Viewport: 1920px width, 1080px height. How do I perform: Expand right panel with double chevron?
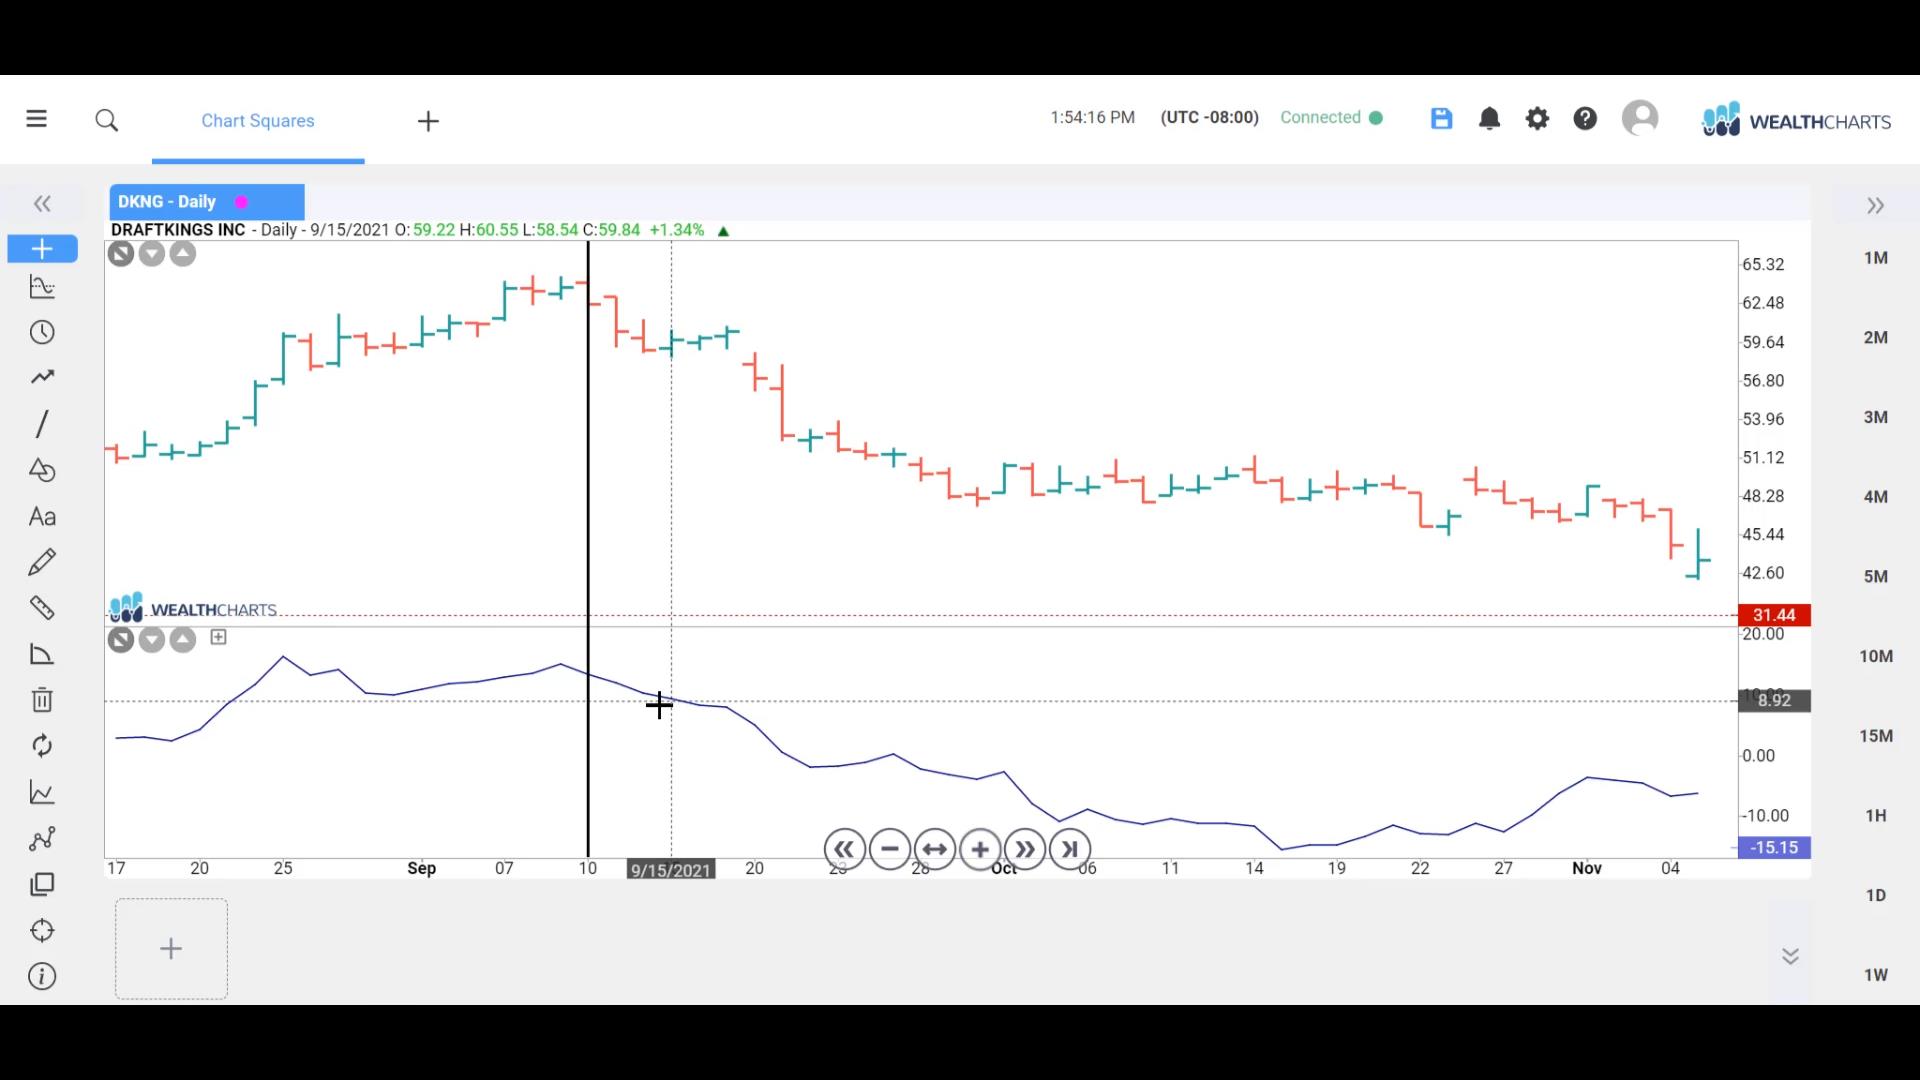click(1875, 206)
